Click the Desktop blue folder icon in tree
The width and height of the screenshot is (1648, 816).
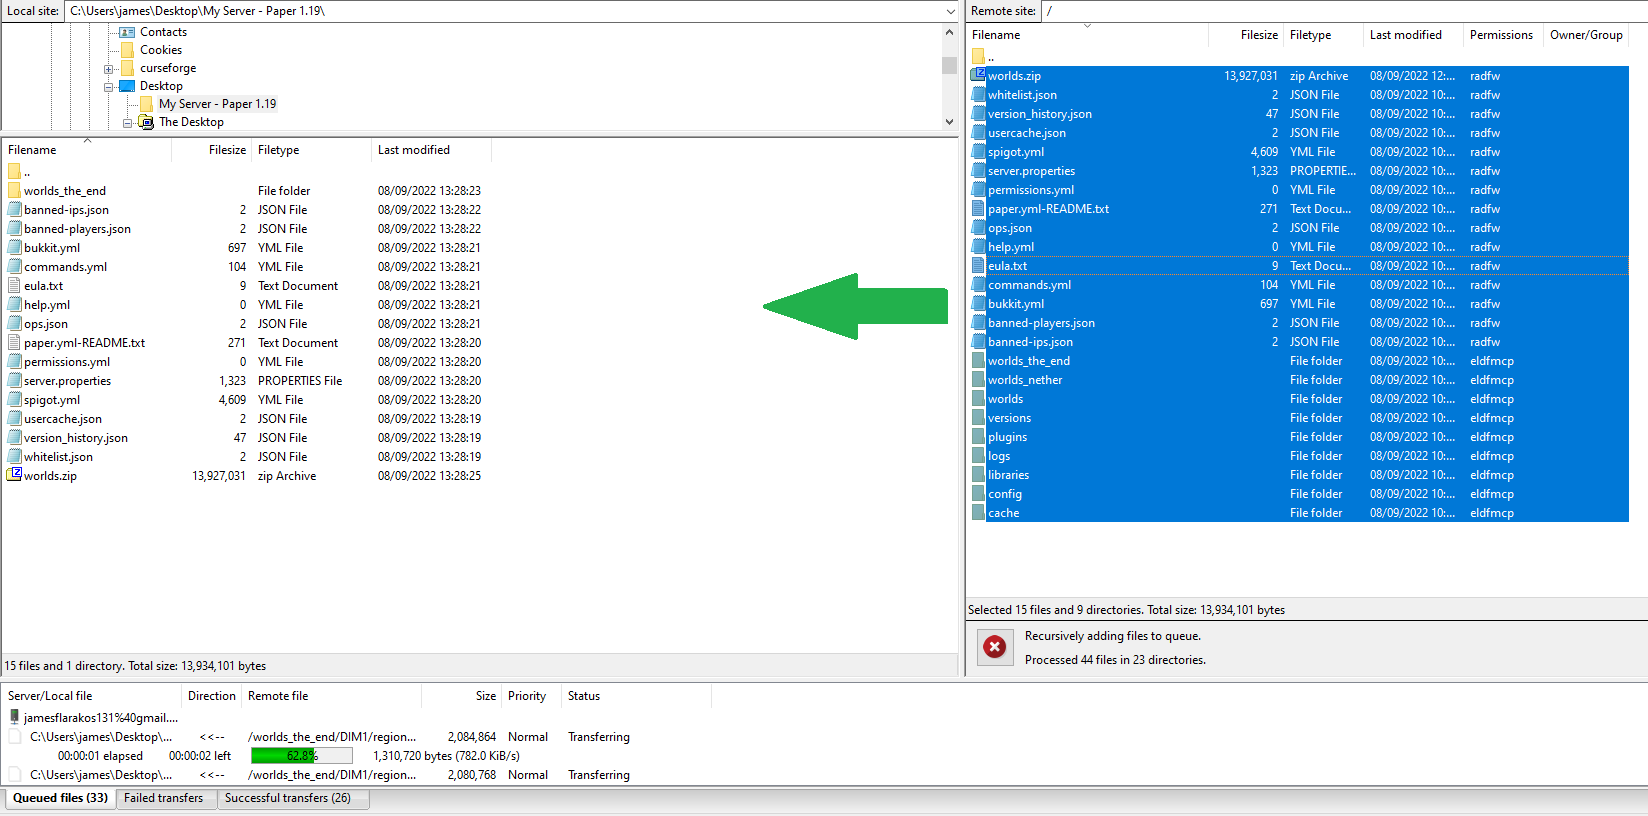click(x=127, y=86)
